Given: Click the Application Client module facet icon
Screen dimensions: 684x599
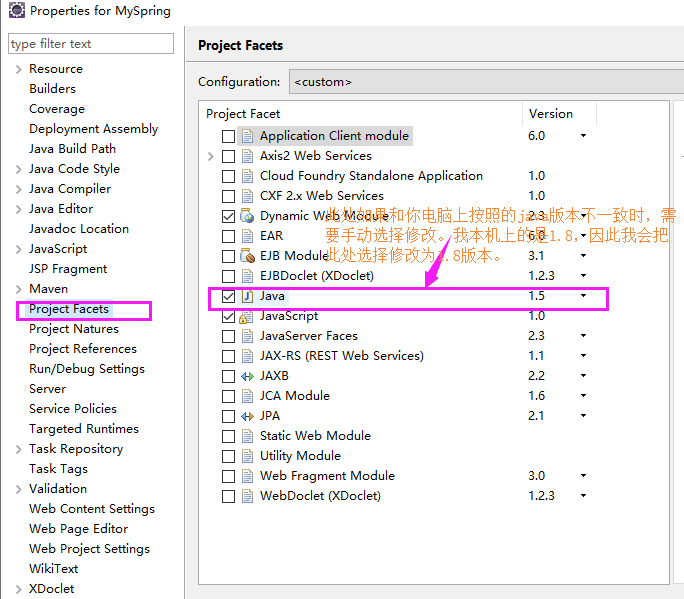Looking at the screenshot, I should click(247, 136).
